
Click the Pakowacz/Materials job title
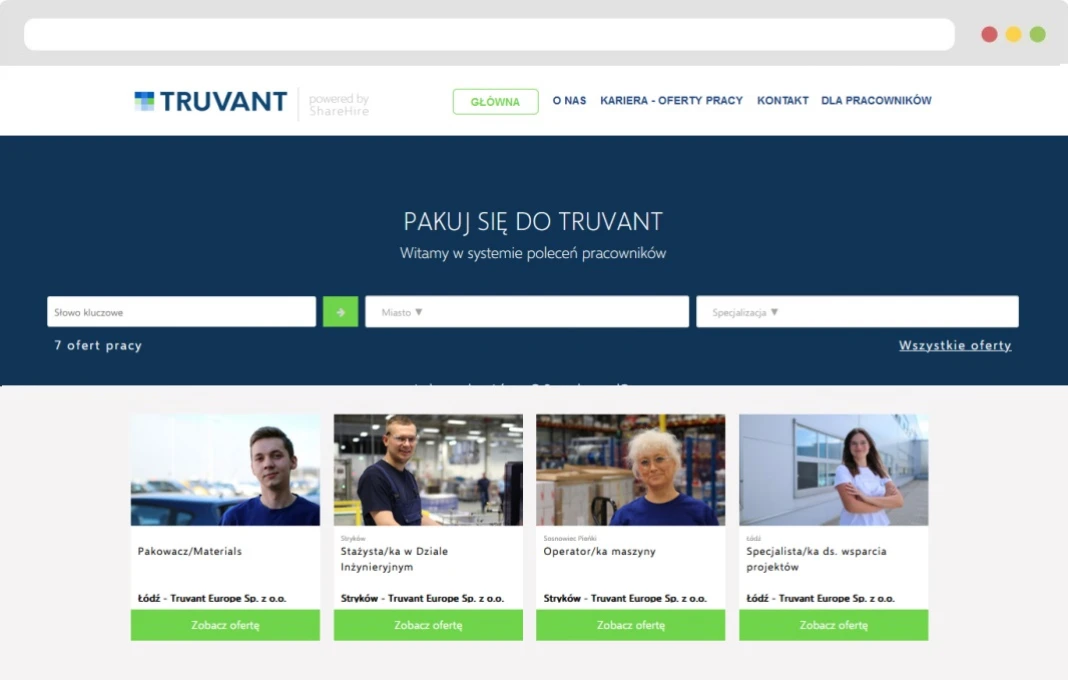189,551
